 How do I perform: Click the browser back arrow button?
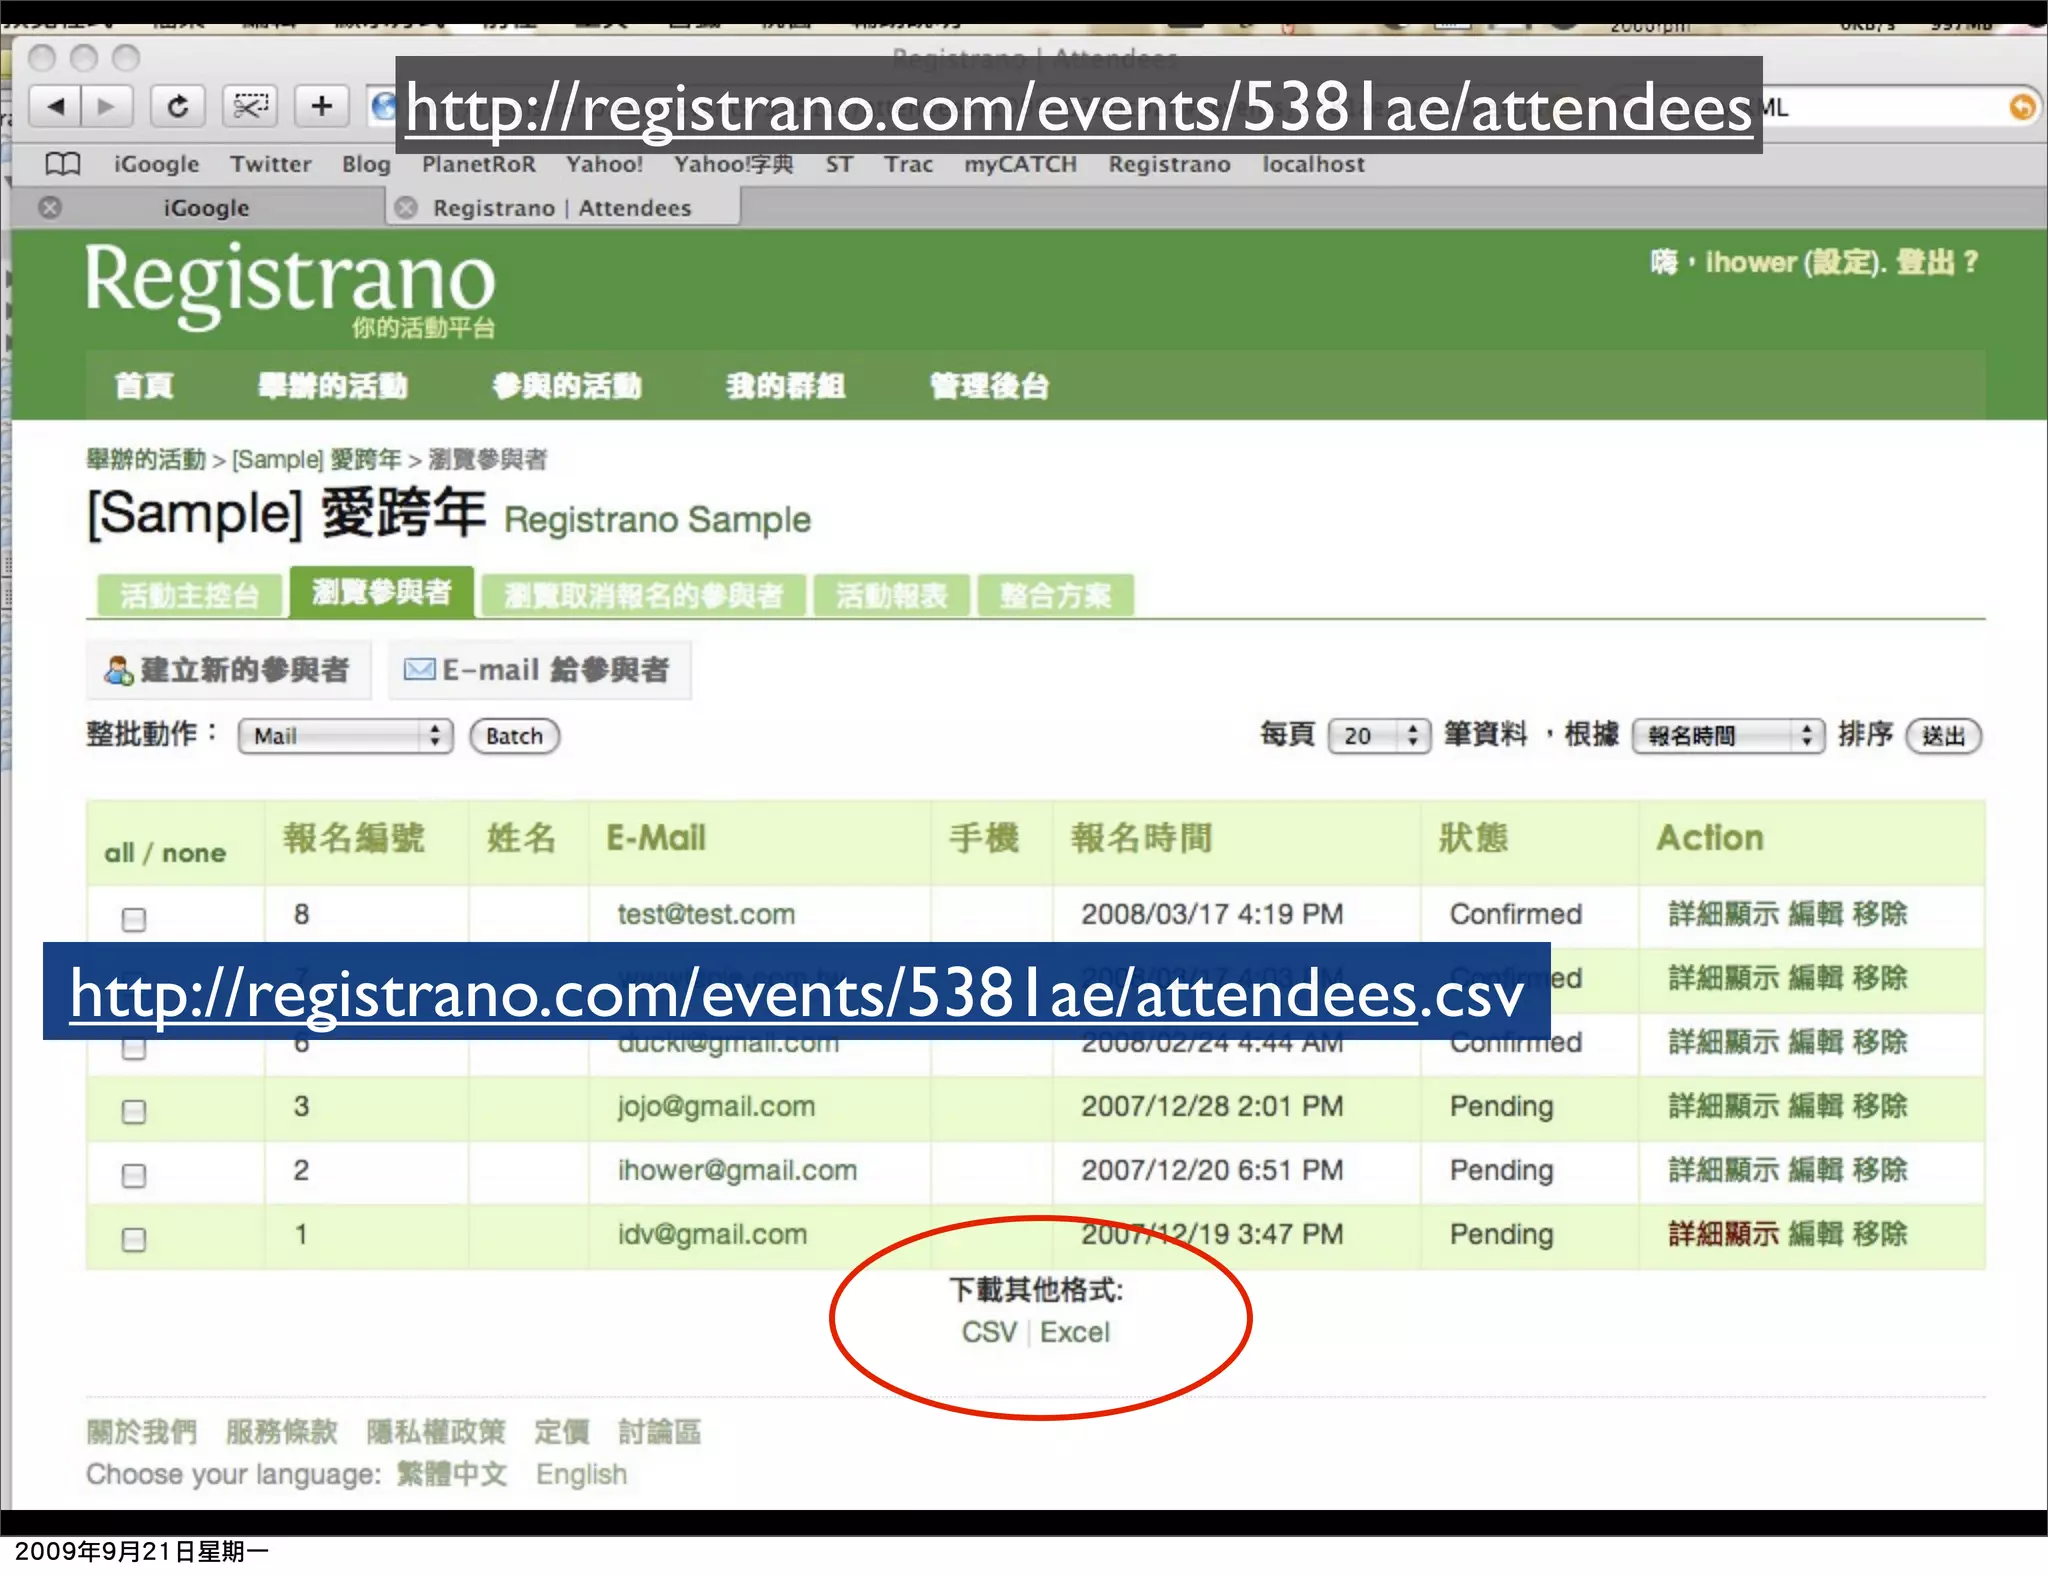click(56, 106)
